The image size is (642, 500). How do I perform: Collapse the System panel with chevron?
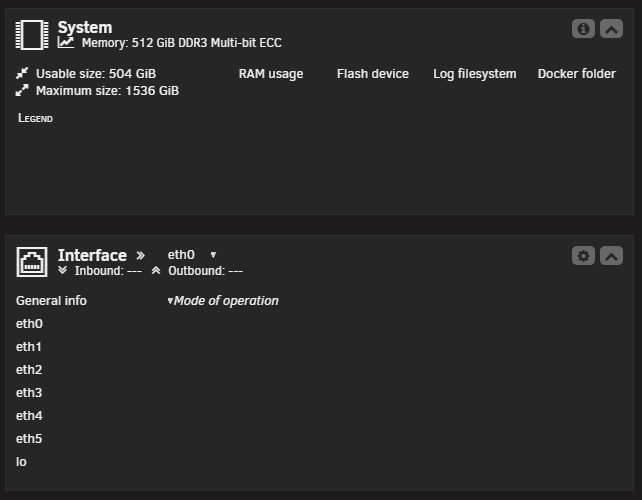611,29
